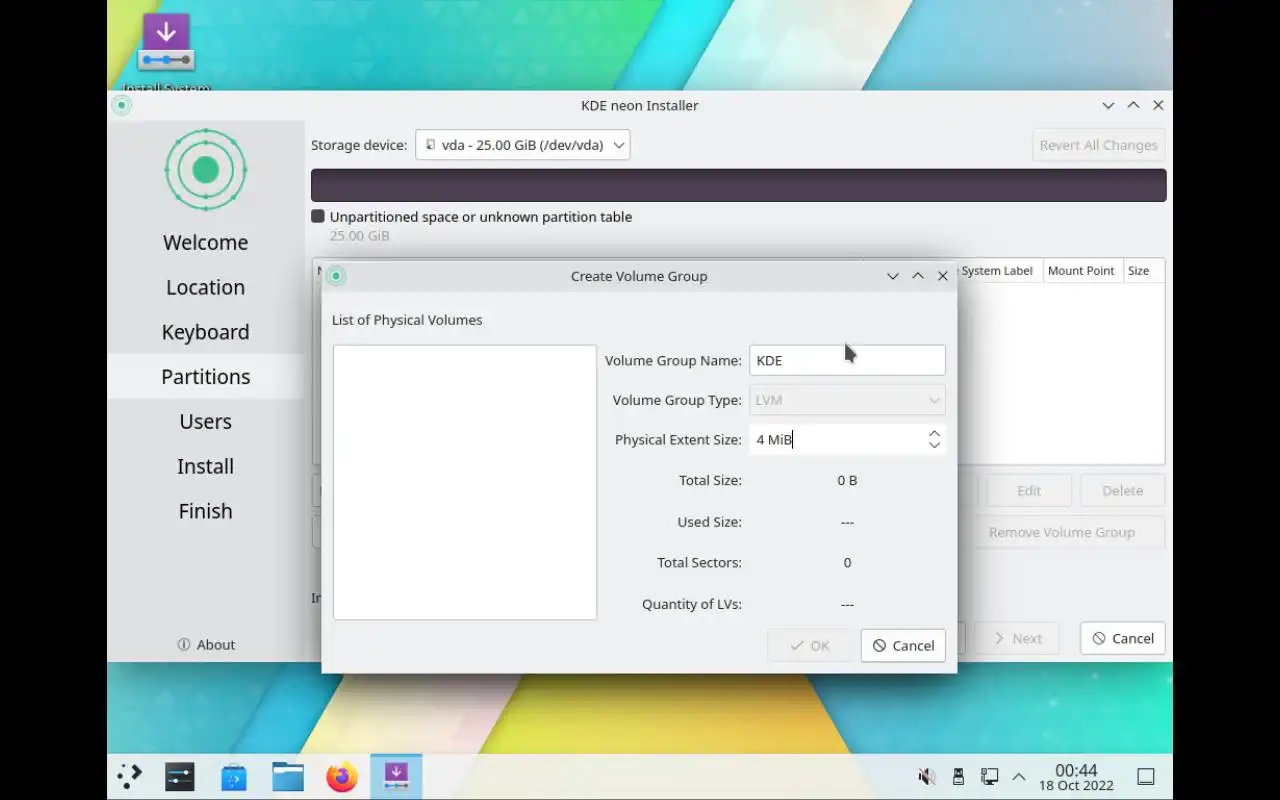Click the Remove Volume Group button
This screenshot has width=1280, height=800.
point(1062,532)
